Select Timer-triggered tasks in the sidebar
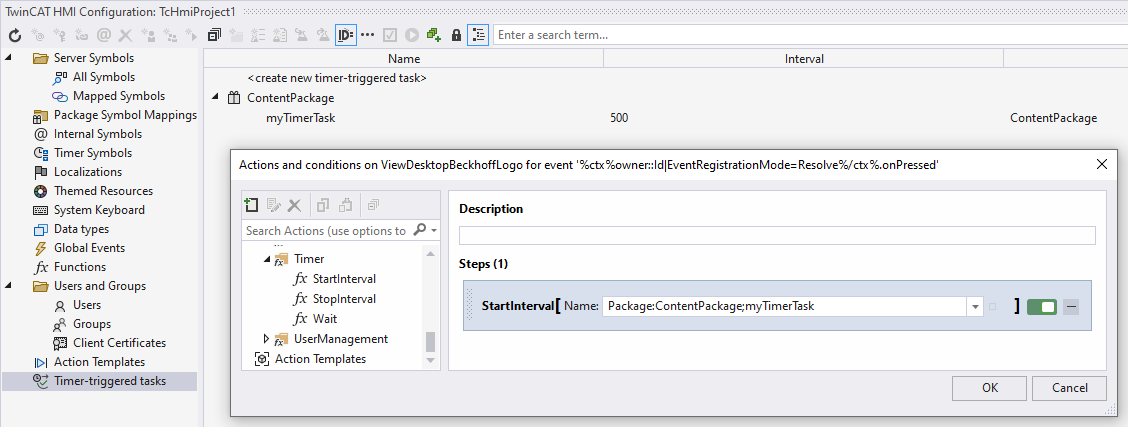The height and width of the screenshot is (427, 1128). (99, 381)
